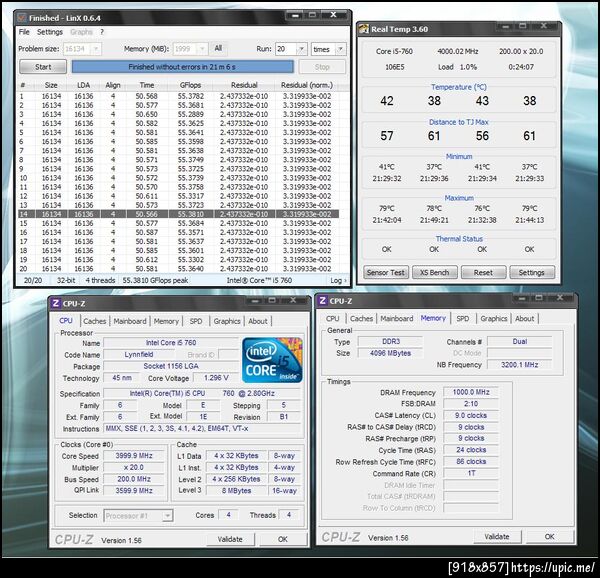Screen dimensions: 600x578
Task: Click Sensor Test in Real Temp
Action: (x=386, y=272)
